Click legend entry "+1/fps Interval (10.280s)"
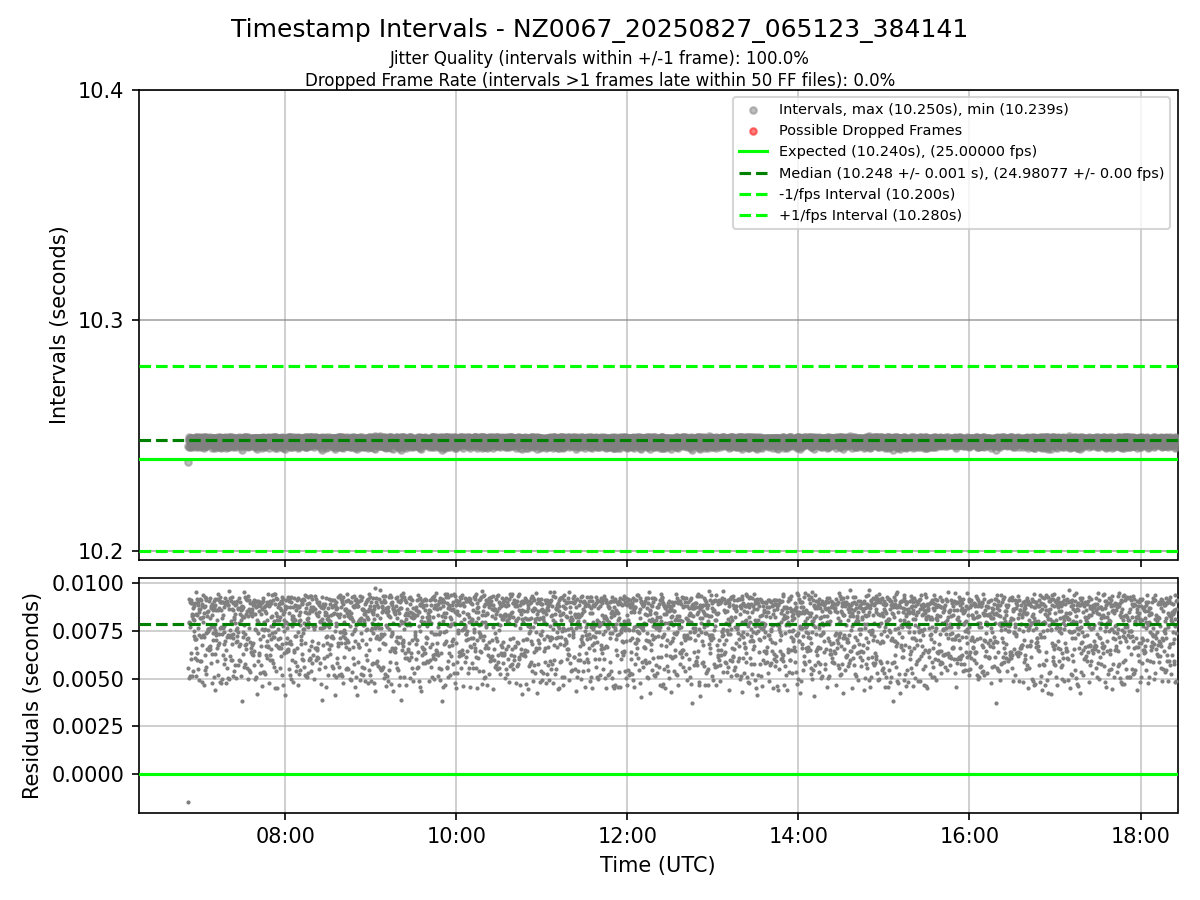 point(870,215)
